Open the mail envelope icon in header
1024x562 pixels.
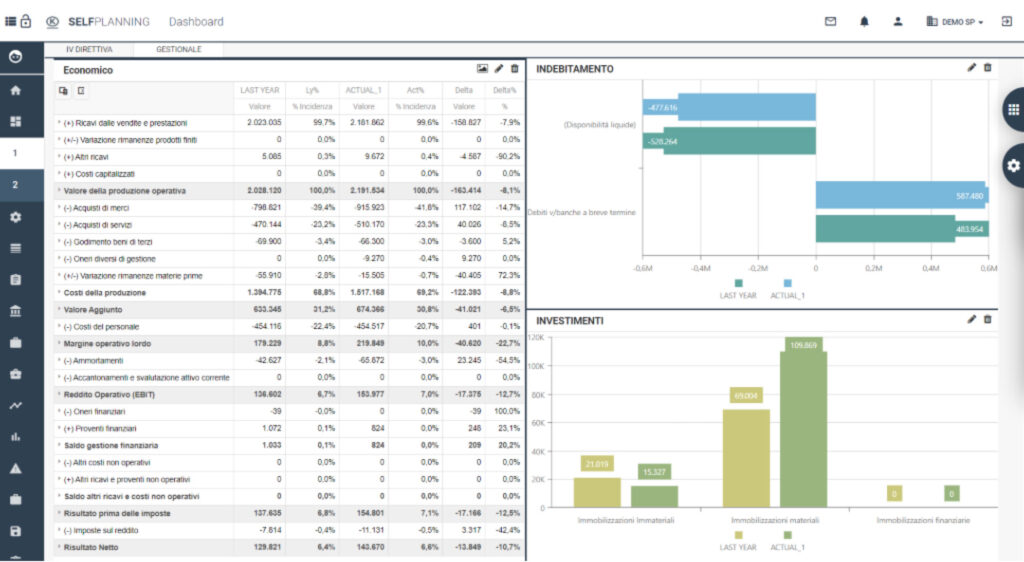point(830,21)
